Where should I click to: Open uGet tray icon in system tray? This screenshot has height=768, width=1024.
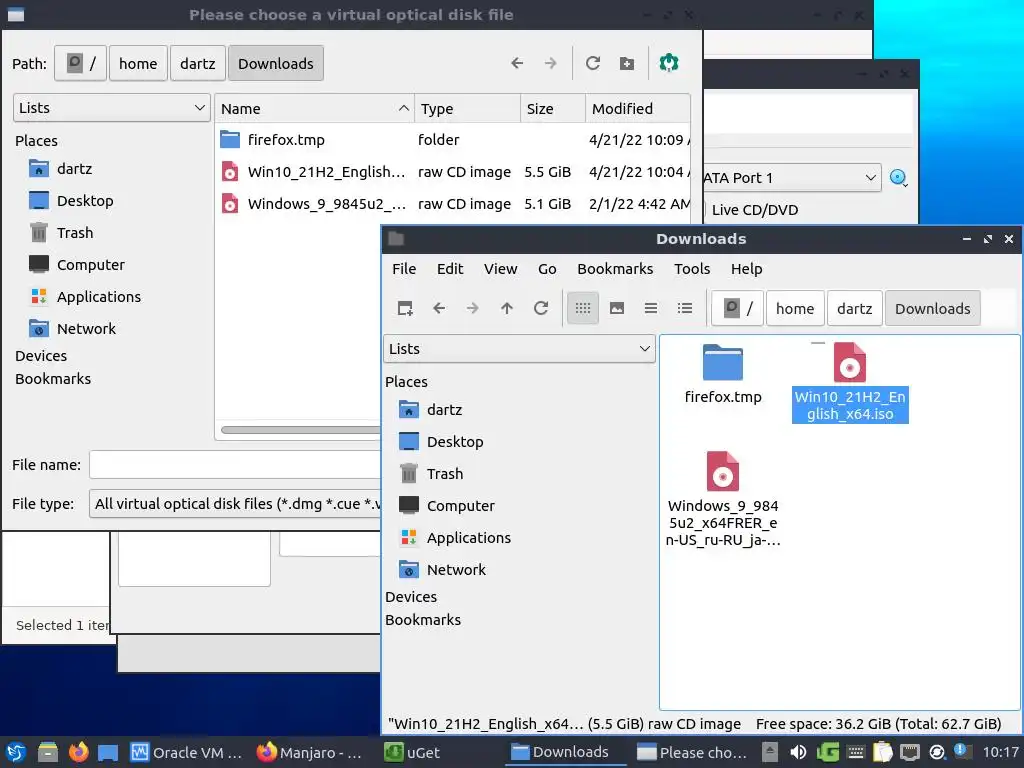827,752
